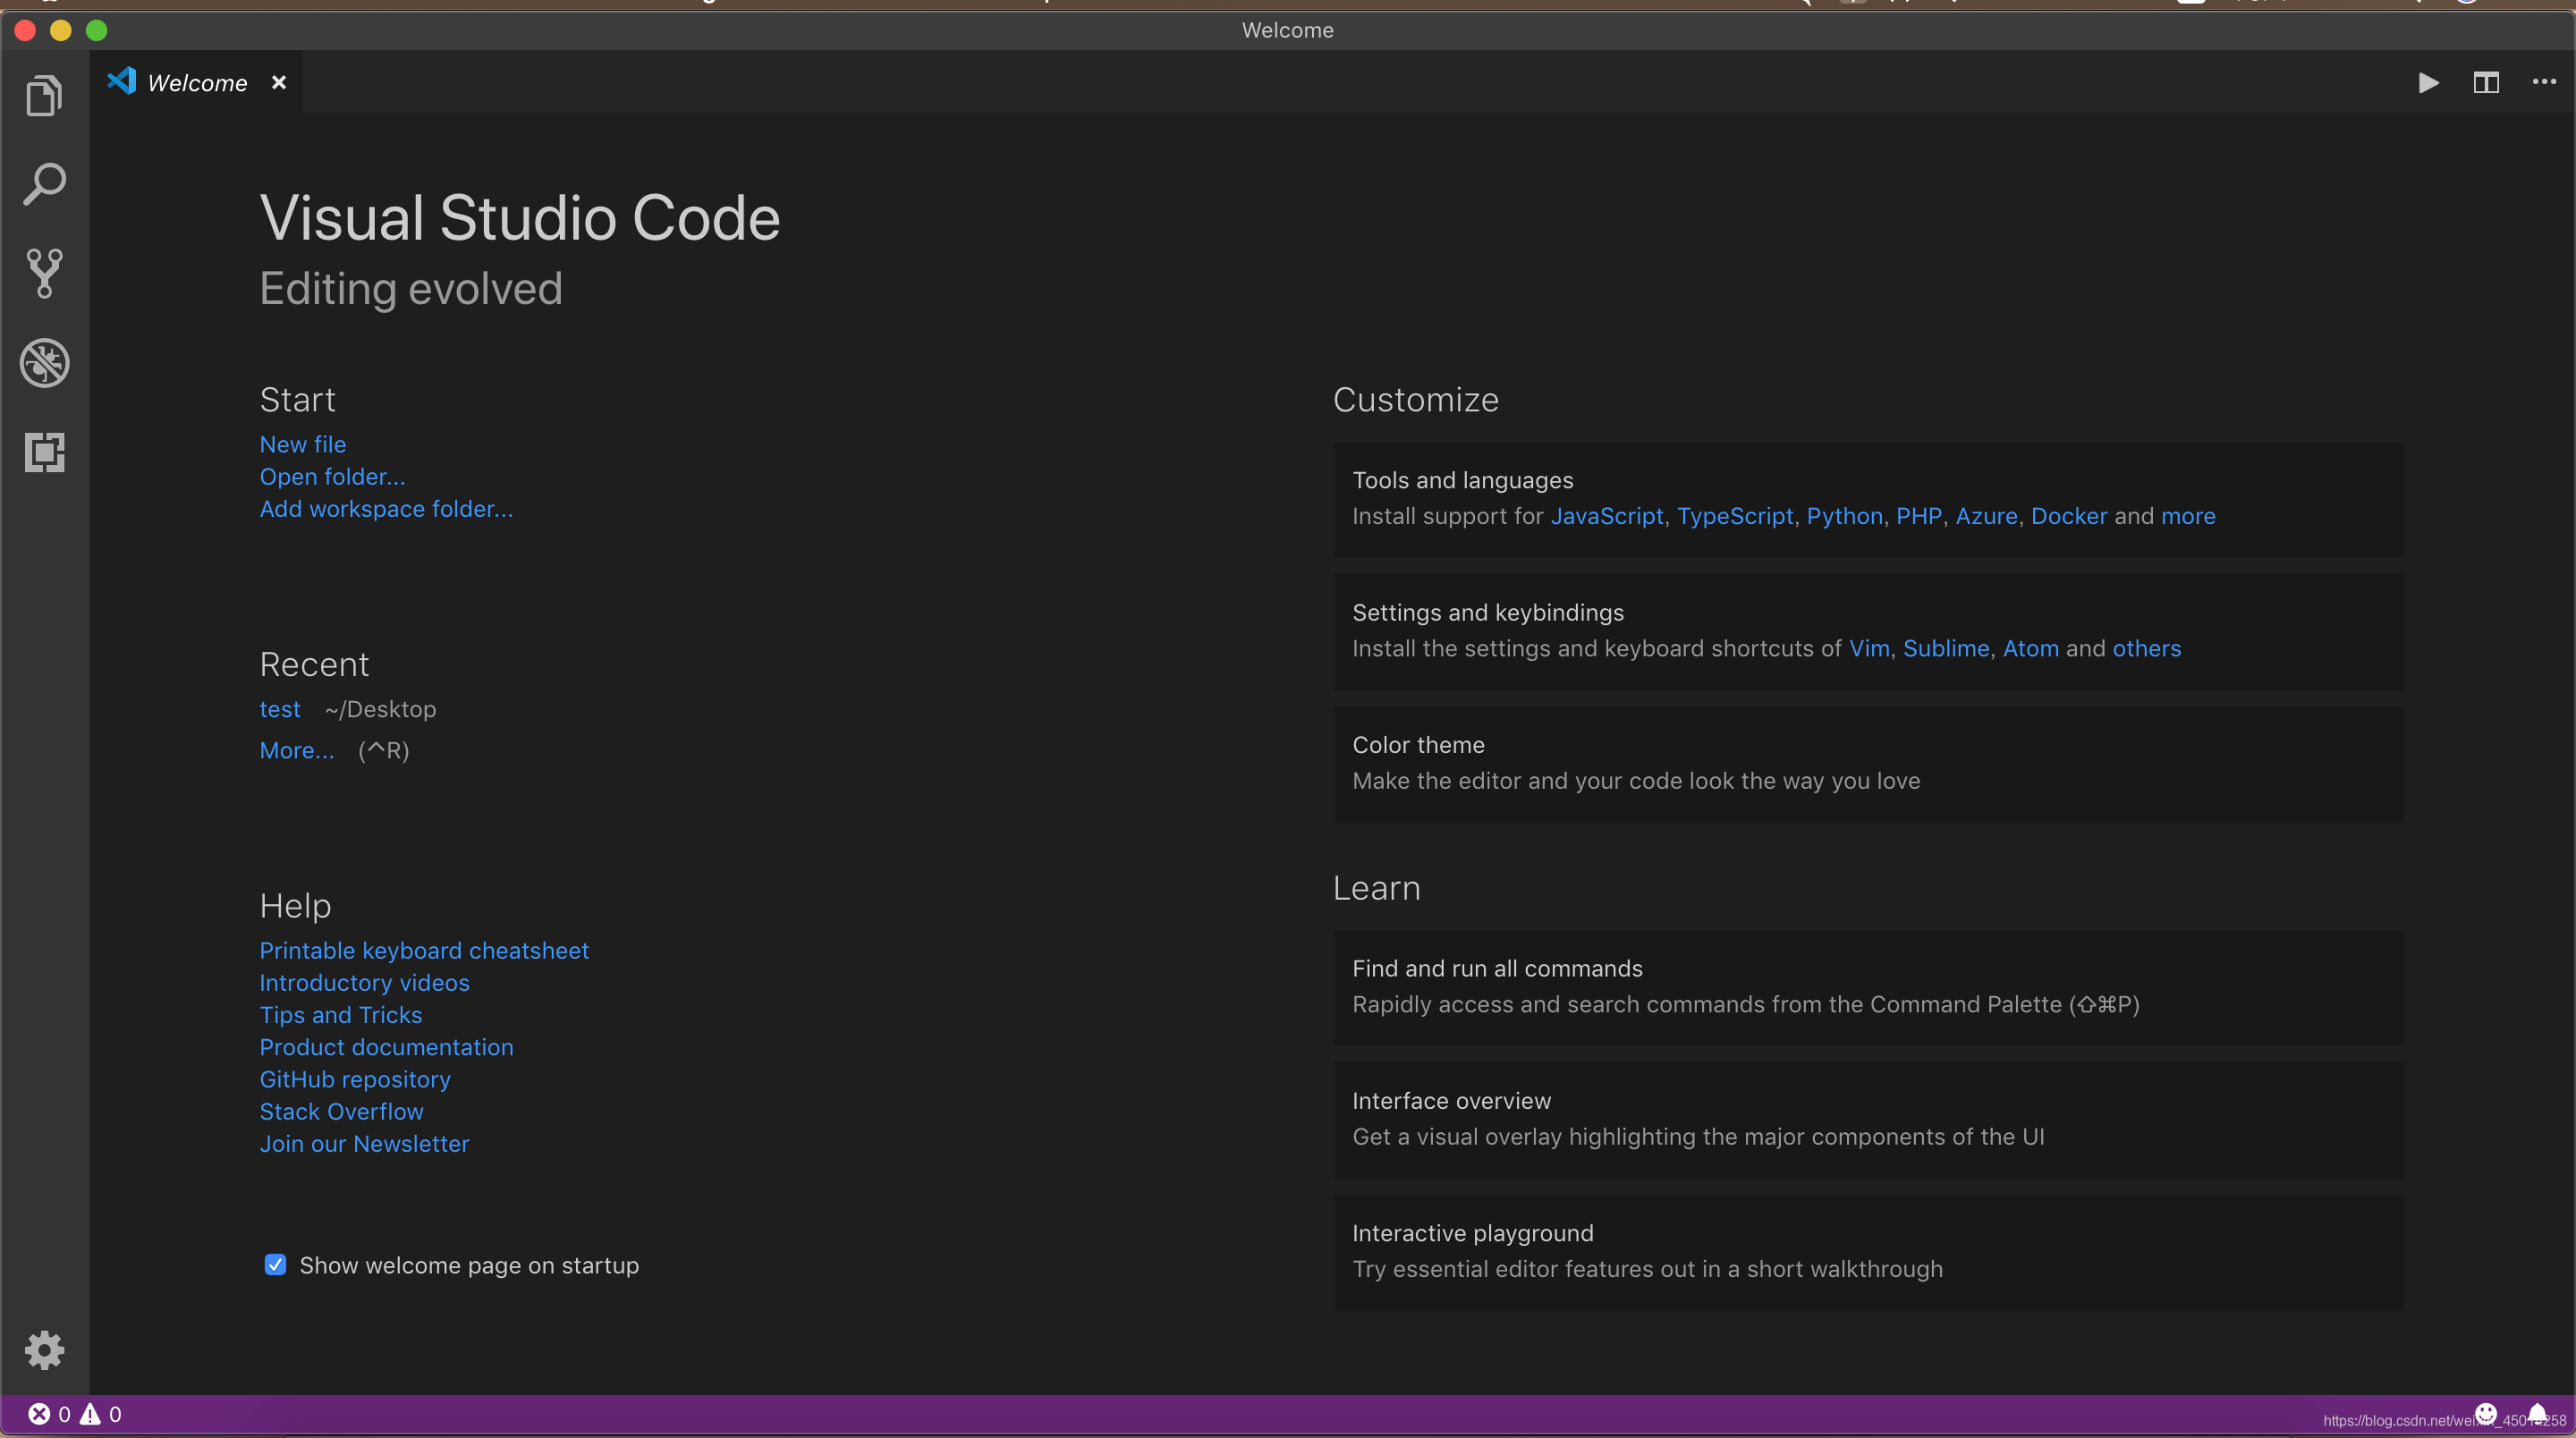Split the editor with split icon

[2486, 82]
